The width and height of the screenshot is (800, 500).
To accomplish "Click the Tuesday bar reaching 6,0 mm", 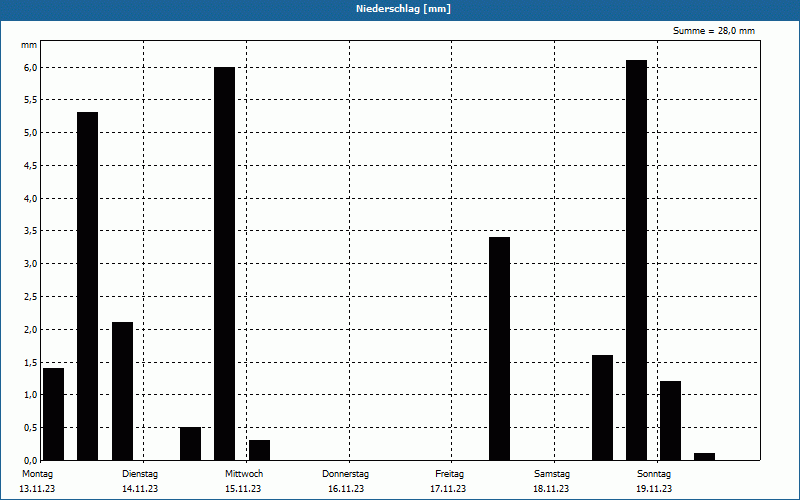I will tap(224, 264).
